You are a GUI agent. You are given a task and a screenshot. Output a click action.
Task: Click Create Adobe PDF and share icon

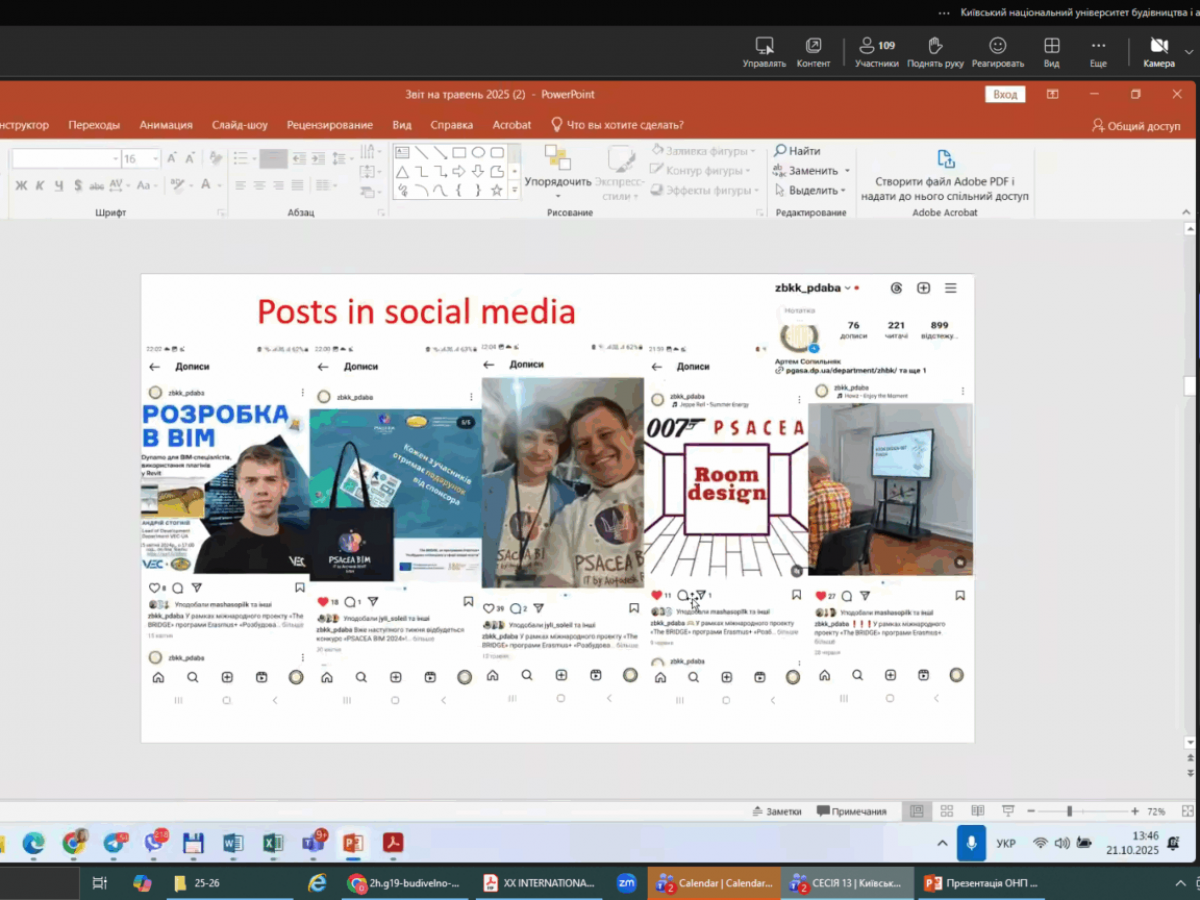945,160
